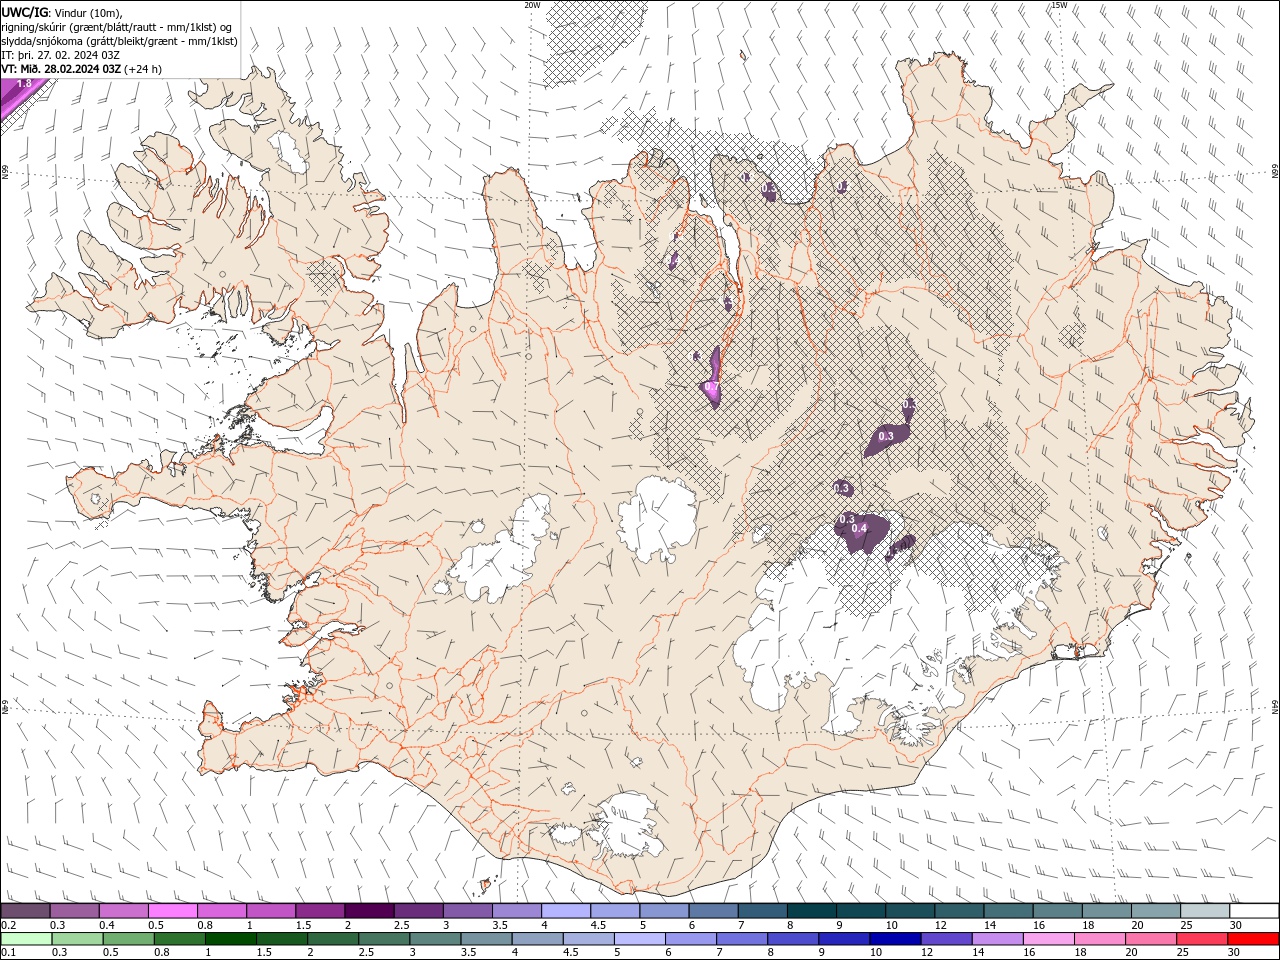This screenshot has width=1280, height=960.
Task: Click the 0.2 label under the upper scale
Action: [x=8, y=925]
